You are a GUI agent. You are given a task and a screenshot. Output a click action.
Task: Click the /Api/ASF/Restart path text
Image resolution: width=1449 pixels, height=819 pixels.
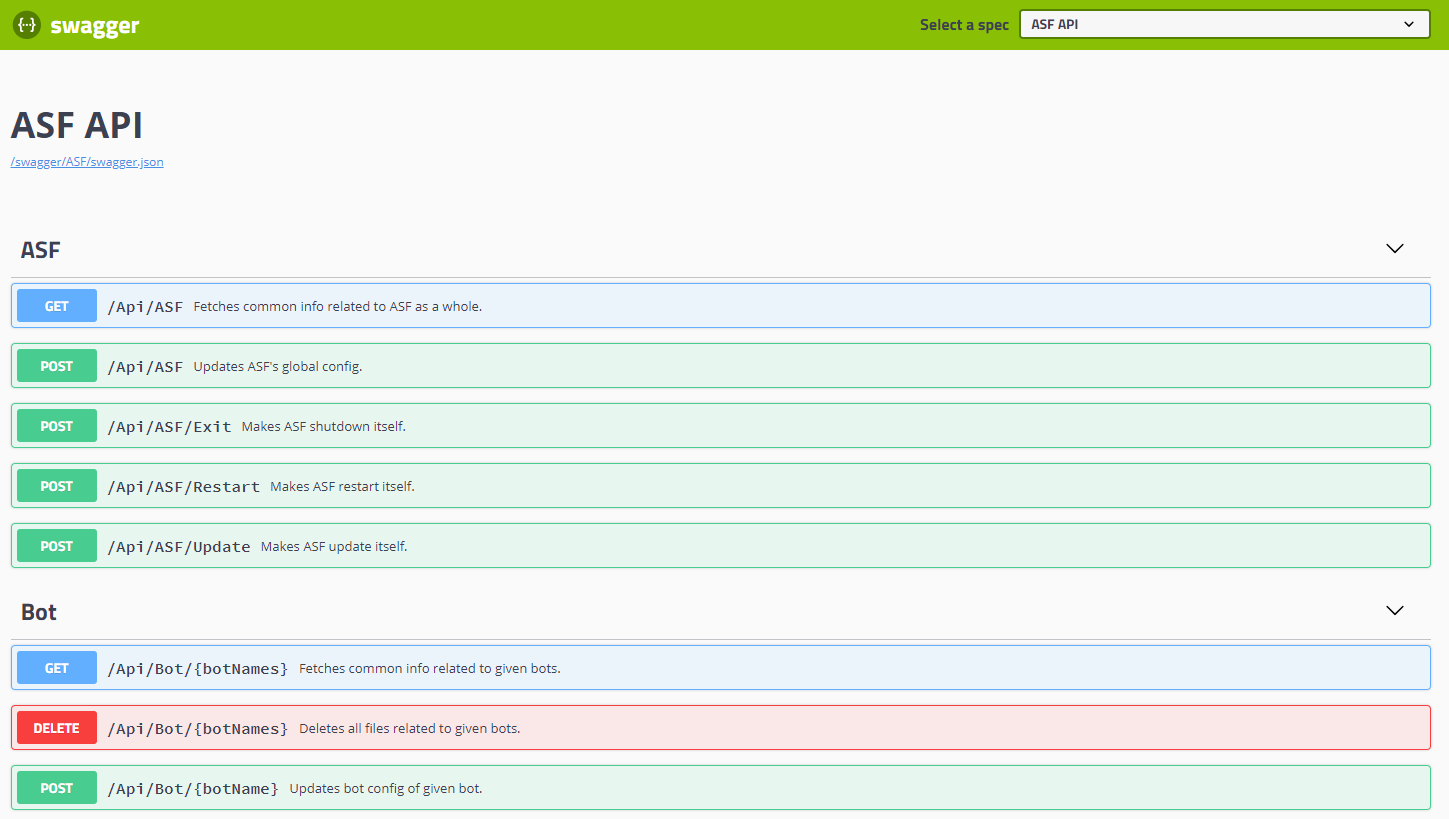(x=183, y=487)
